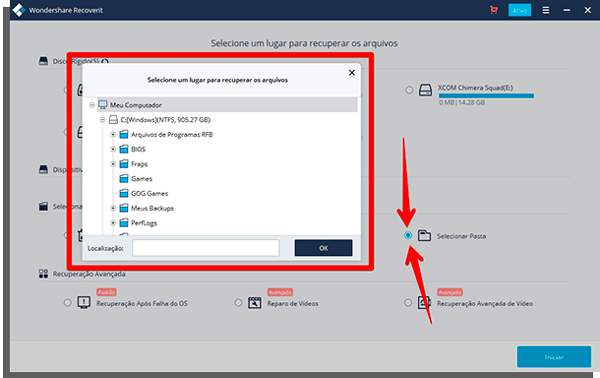This screenshot has height=378, width=600.
Task: Click the Reparo de Vídeos repair icon
Action: coord(254,302)
